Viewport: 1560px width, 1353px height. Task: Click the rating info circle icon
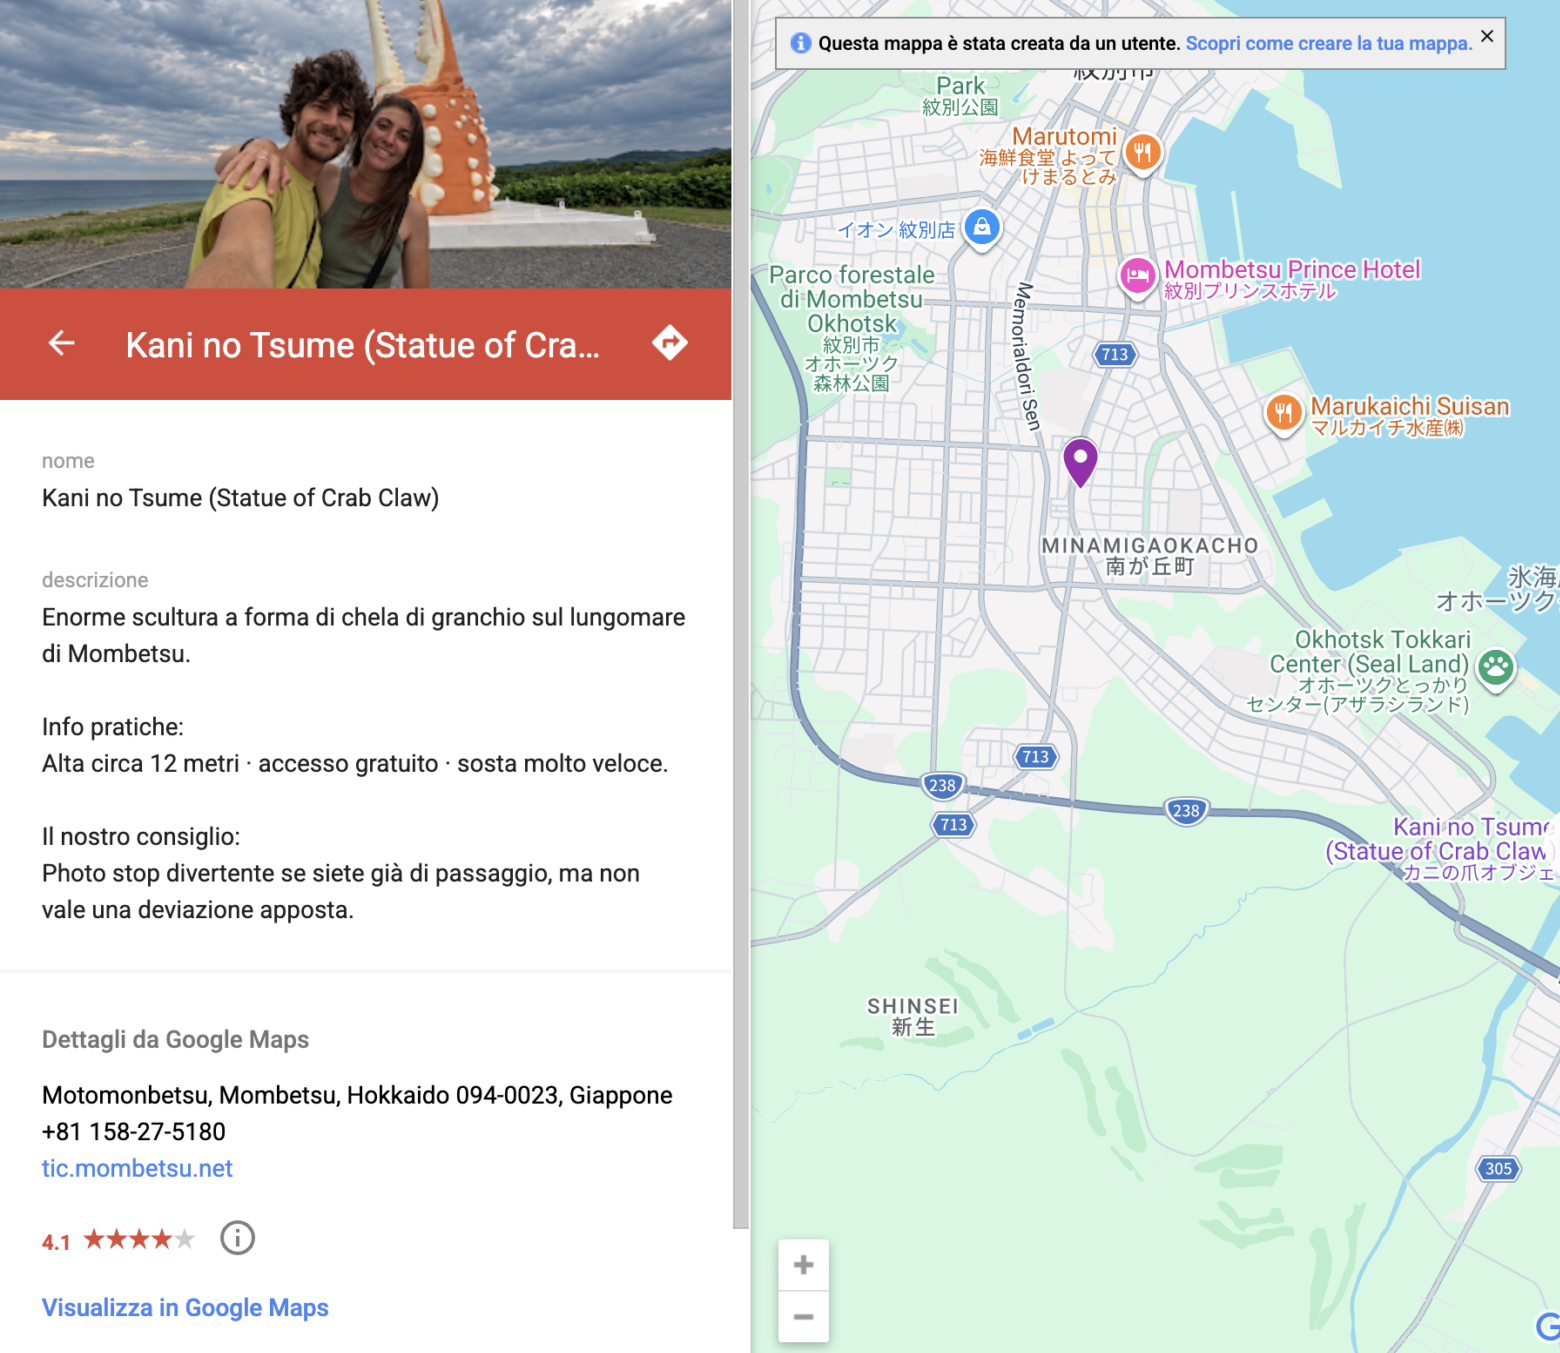(237, 1238)
